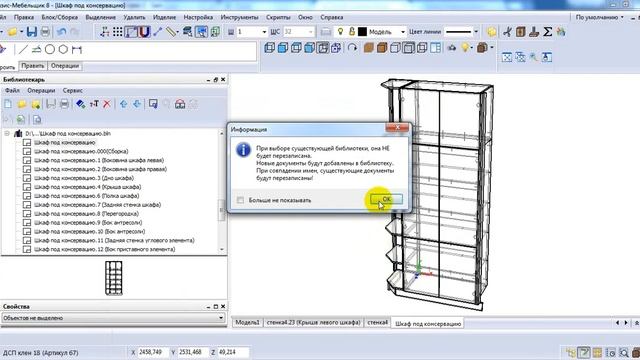This screenshot has height=360, width=640.
Task: Open the line width dropdown showing 1
Action: click(264, 32)
